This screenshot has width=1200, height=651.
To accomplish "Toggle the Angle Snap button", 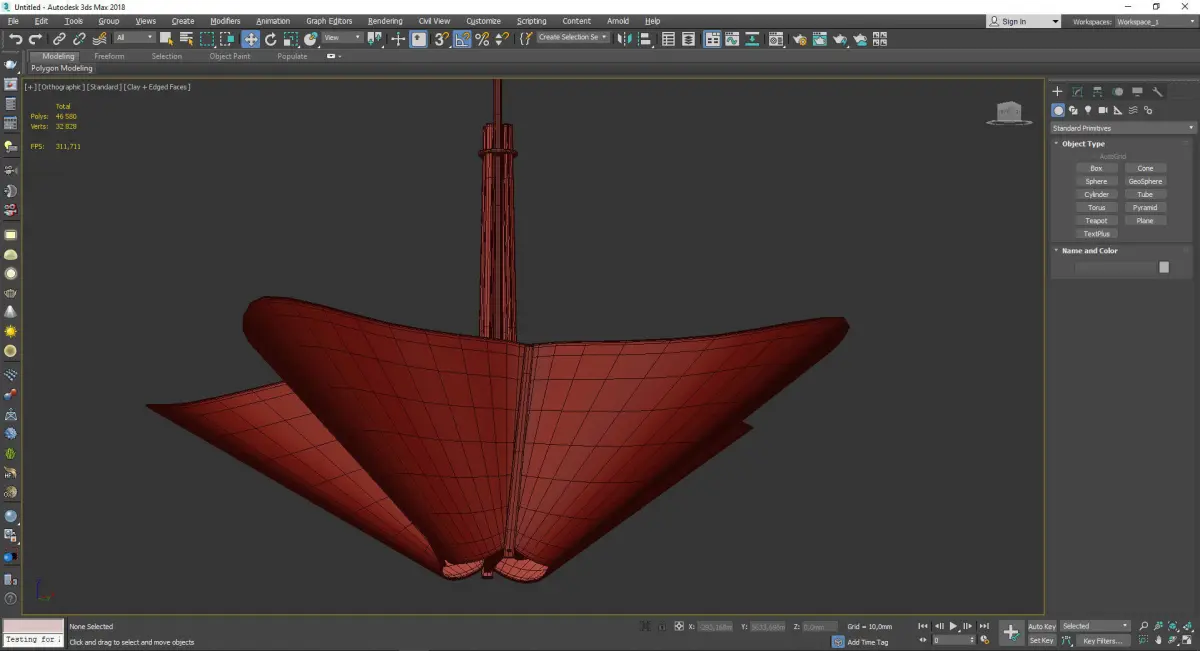I will [x=462, y=39].
